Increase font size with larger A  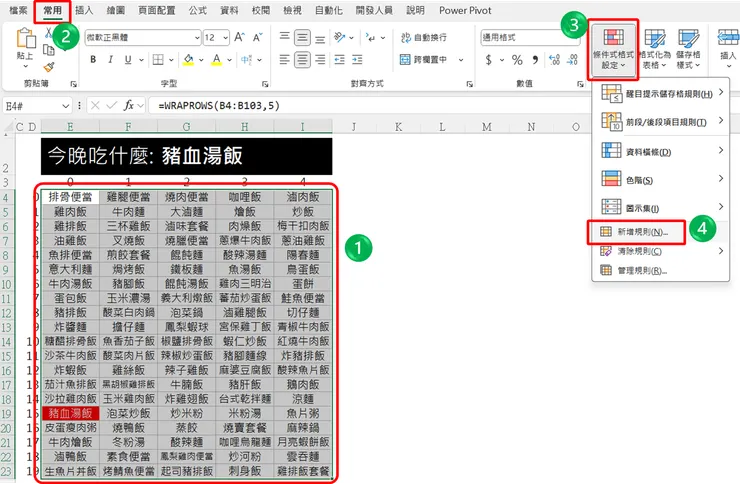[x=239, y=37]
